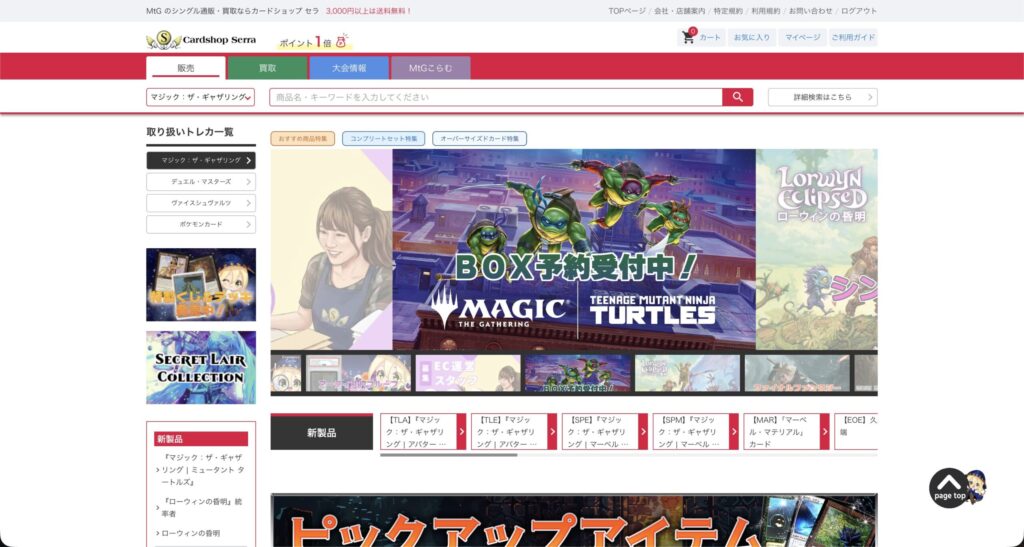The height and width of the screenshot is (547, 1024).
Task: Click the 詳細検索はこちら button
Action: point(822,97)
